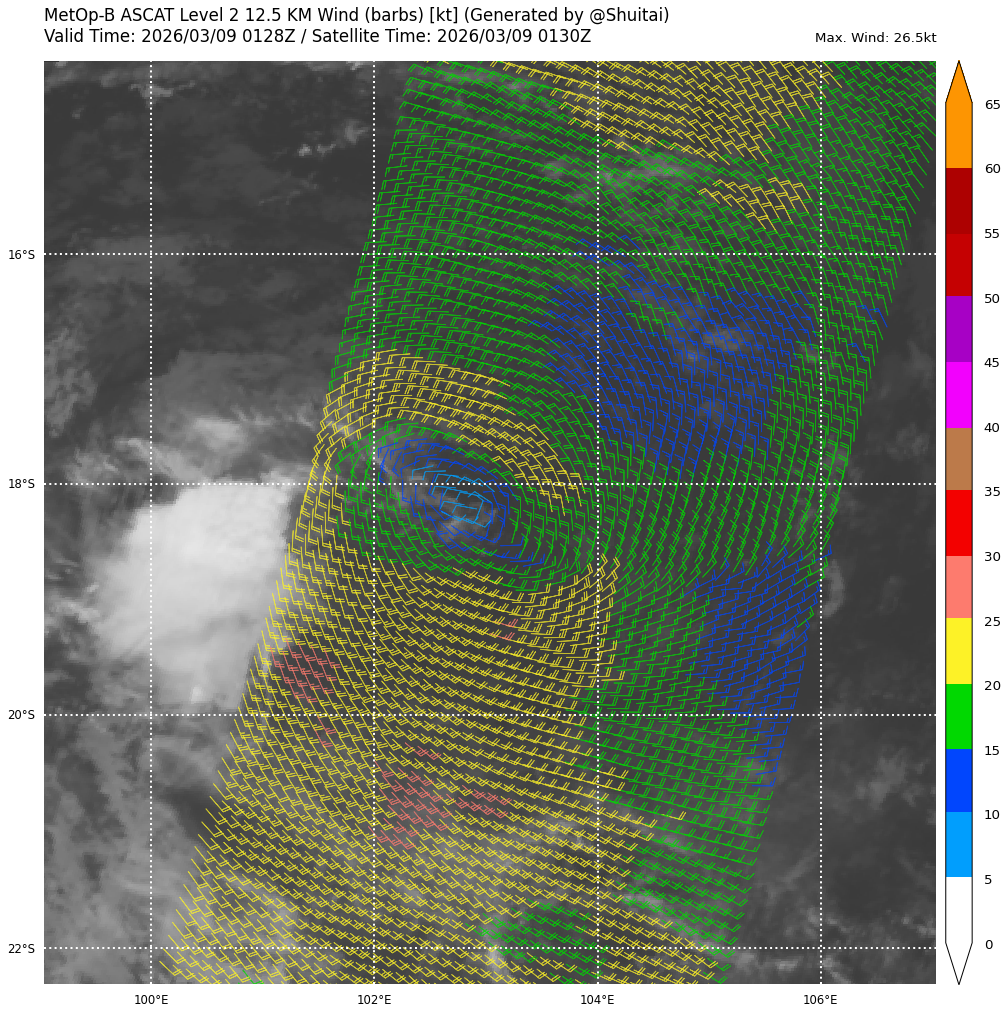This screenshot has width=1008, height=1013.
Task: Click the light-blue circulation center wind barbs
Action: (465, 506)
